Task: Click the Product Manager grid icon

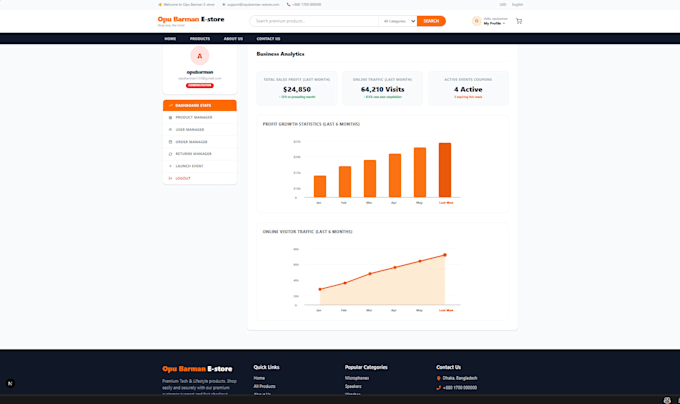Action: coord(170,117)
